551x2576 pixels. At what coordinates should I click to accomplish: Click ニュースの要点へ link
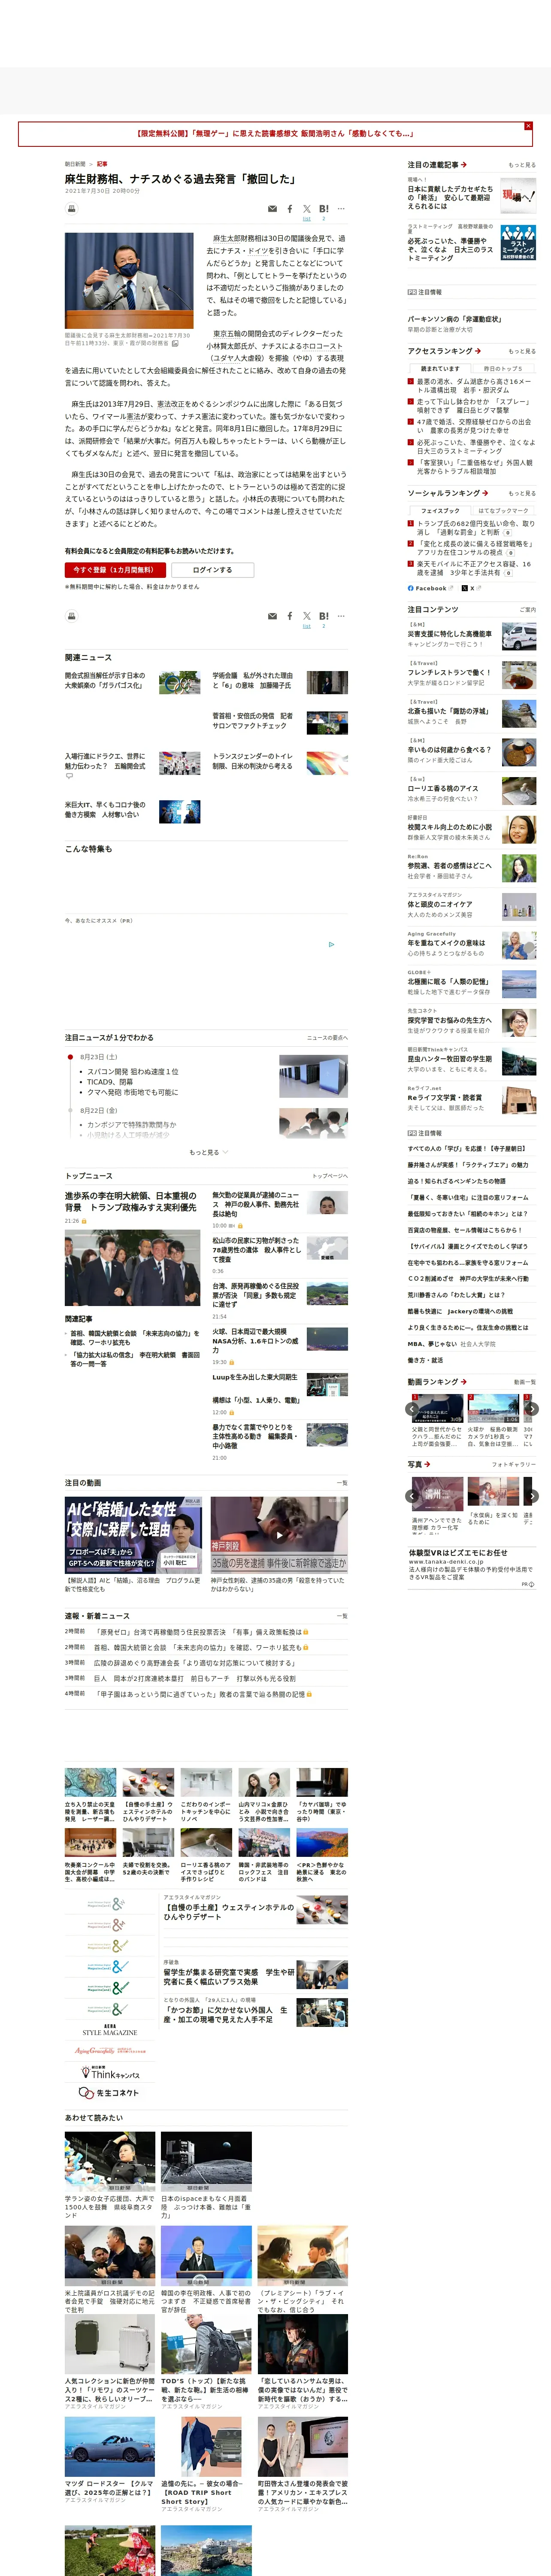tap(327, 1038)
